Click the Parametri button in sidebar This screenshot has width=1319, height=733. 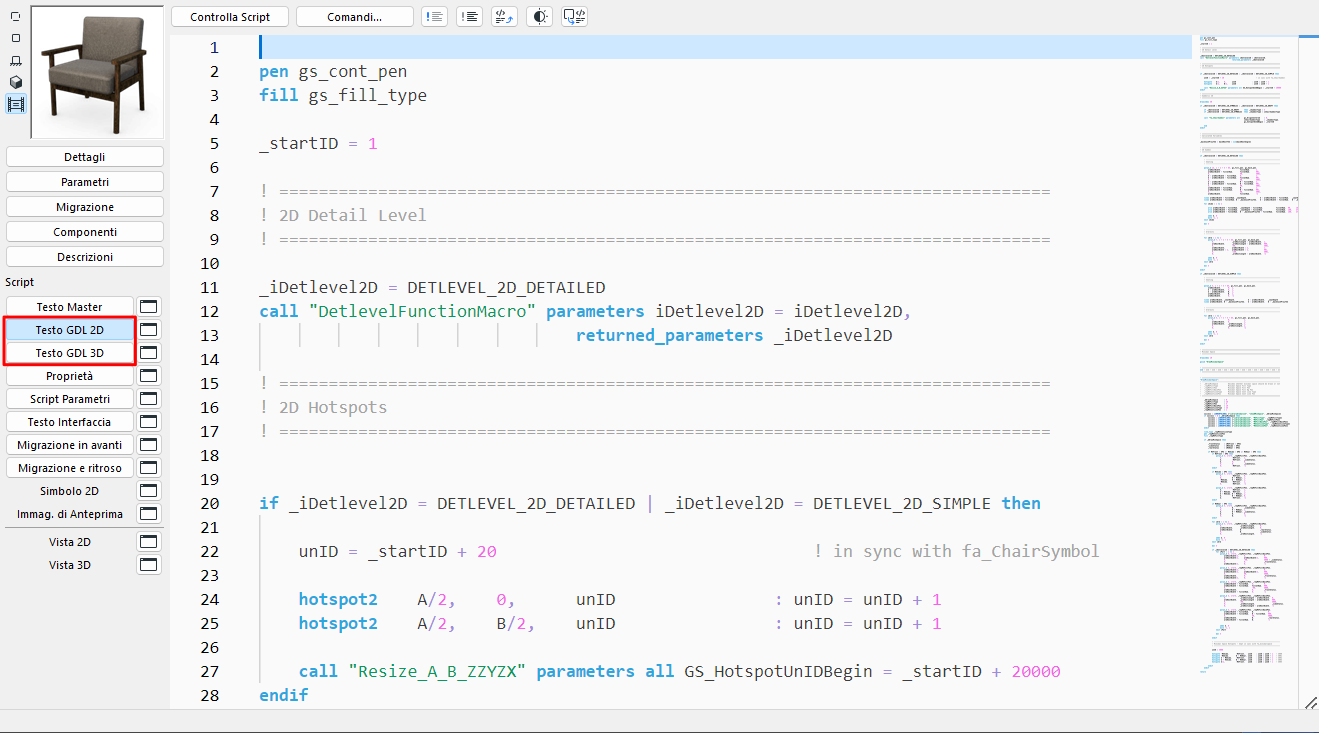click(84, 181)
